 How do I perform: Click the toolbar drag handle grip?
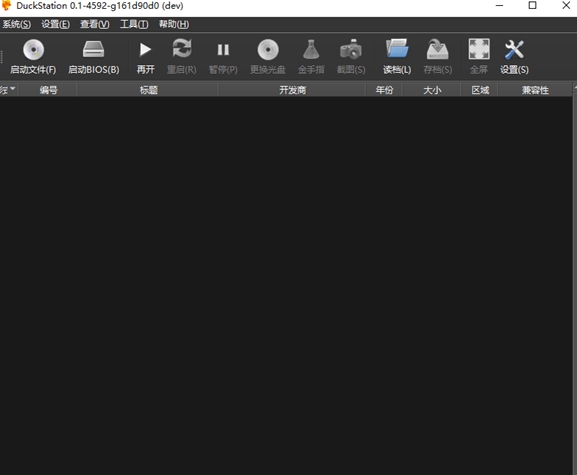[x=1, y=57]
